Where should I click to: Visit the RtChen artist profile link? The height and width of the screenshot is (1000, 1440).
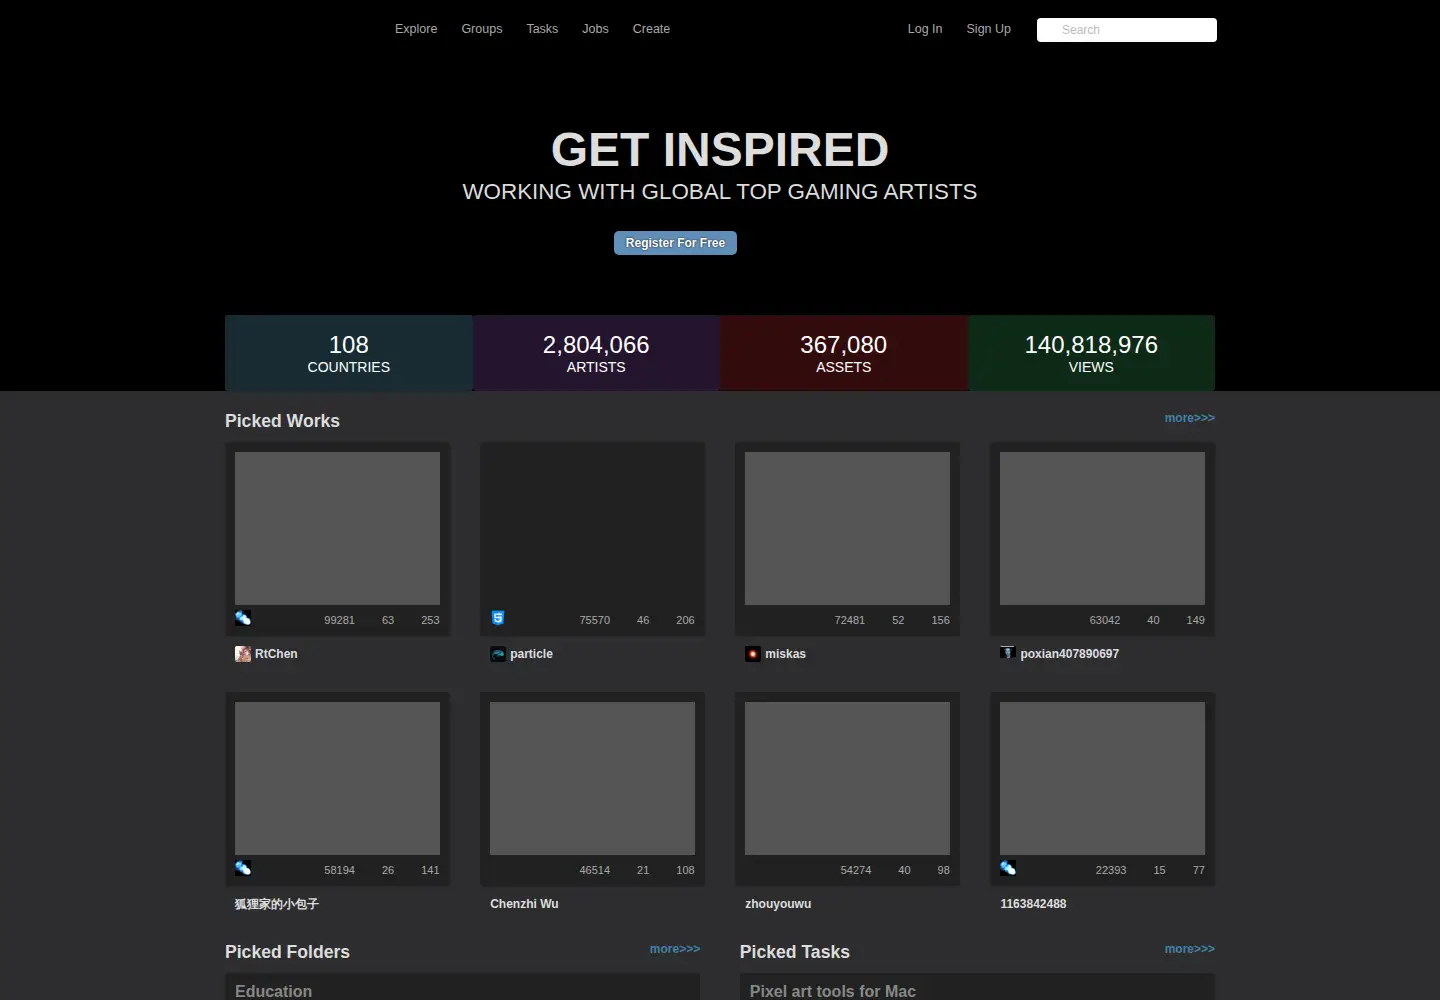276,654
